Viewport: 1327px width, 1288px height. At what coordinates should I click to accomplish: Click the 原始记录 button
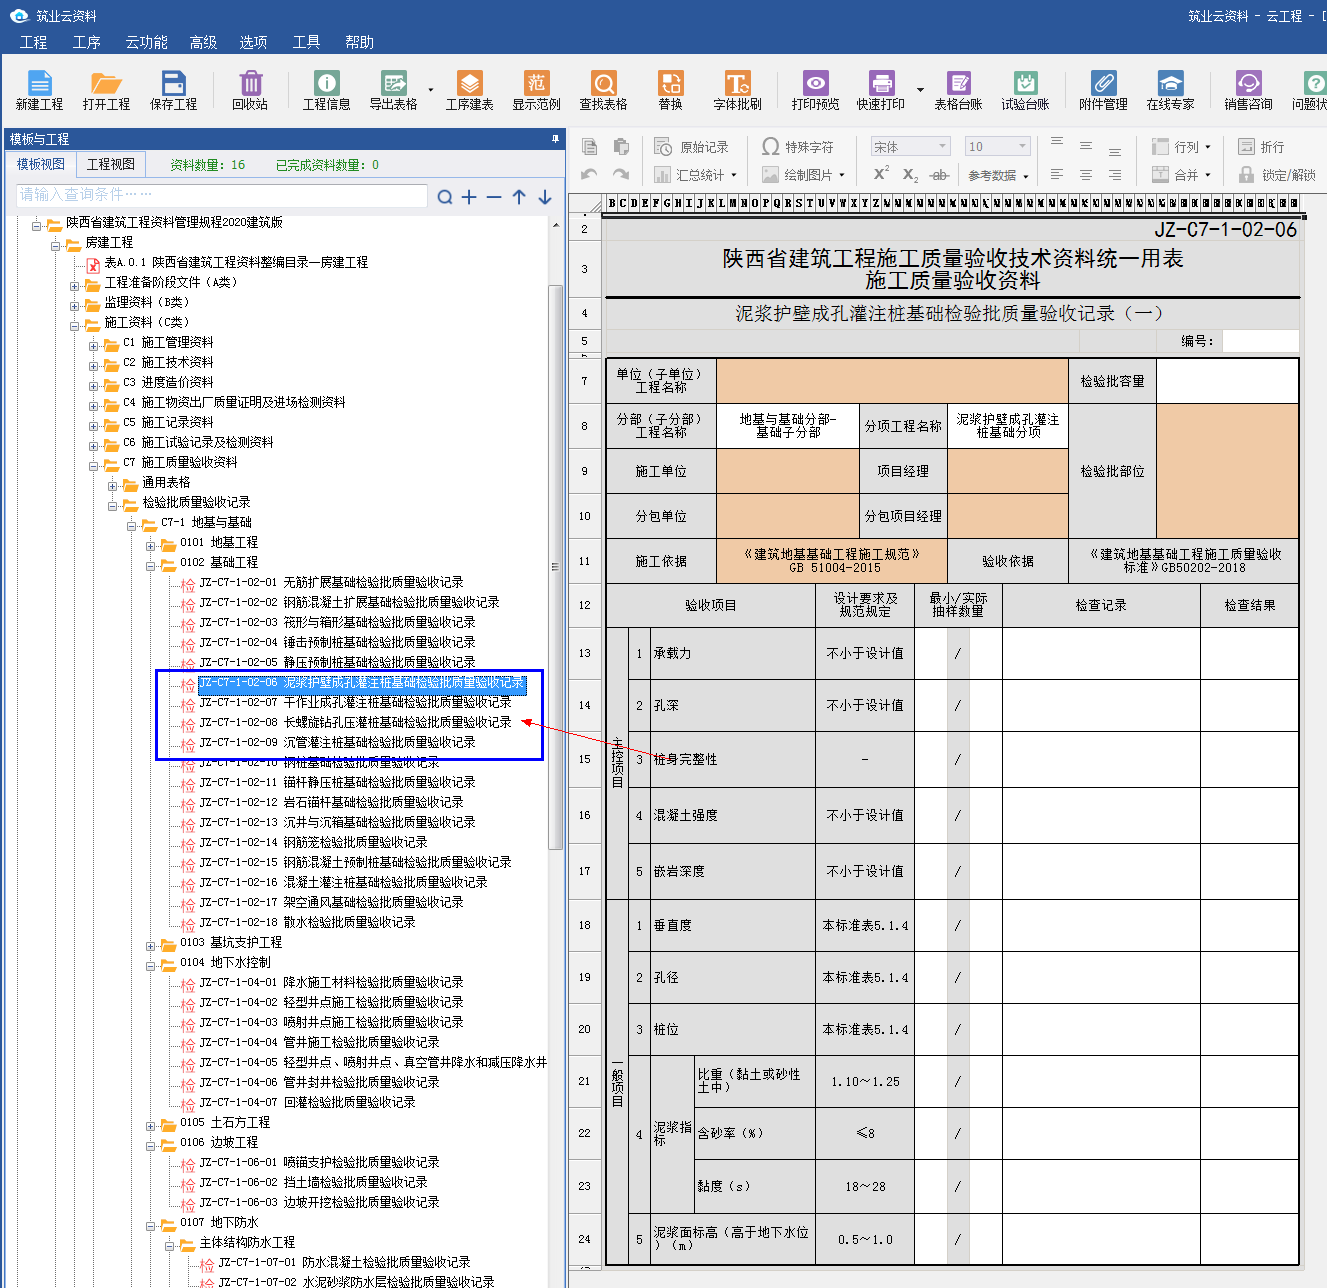[692, 147]
